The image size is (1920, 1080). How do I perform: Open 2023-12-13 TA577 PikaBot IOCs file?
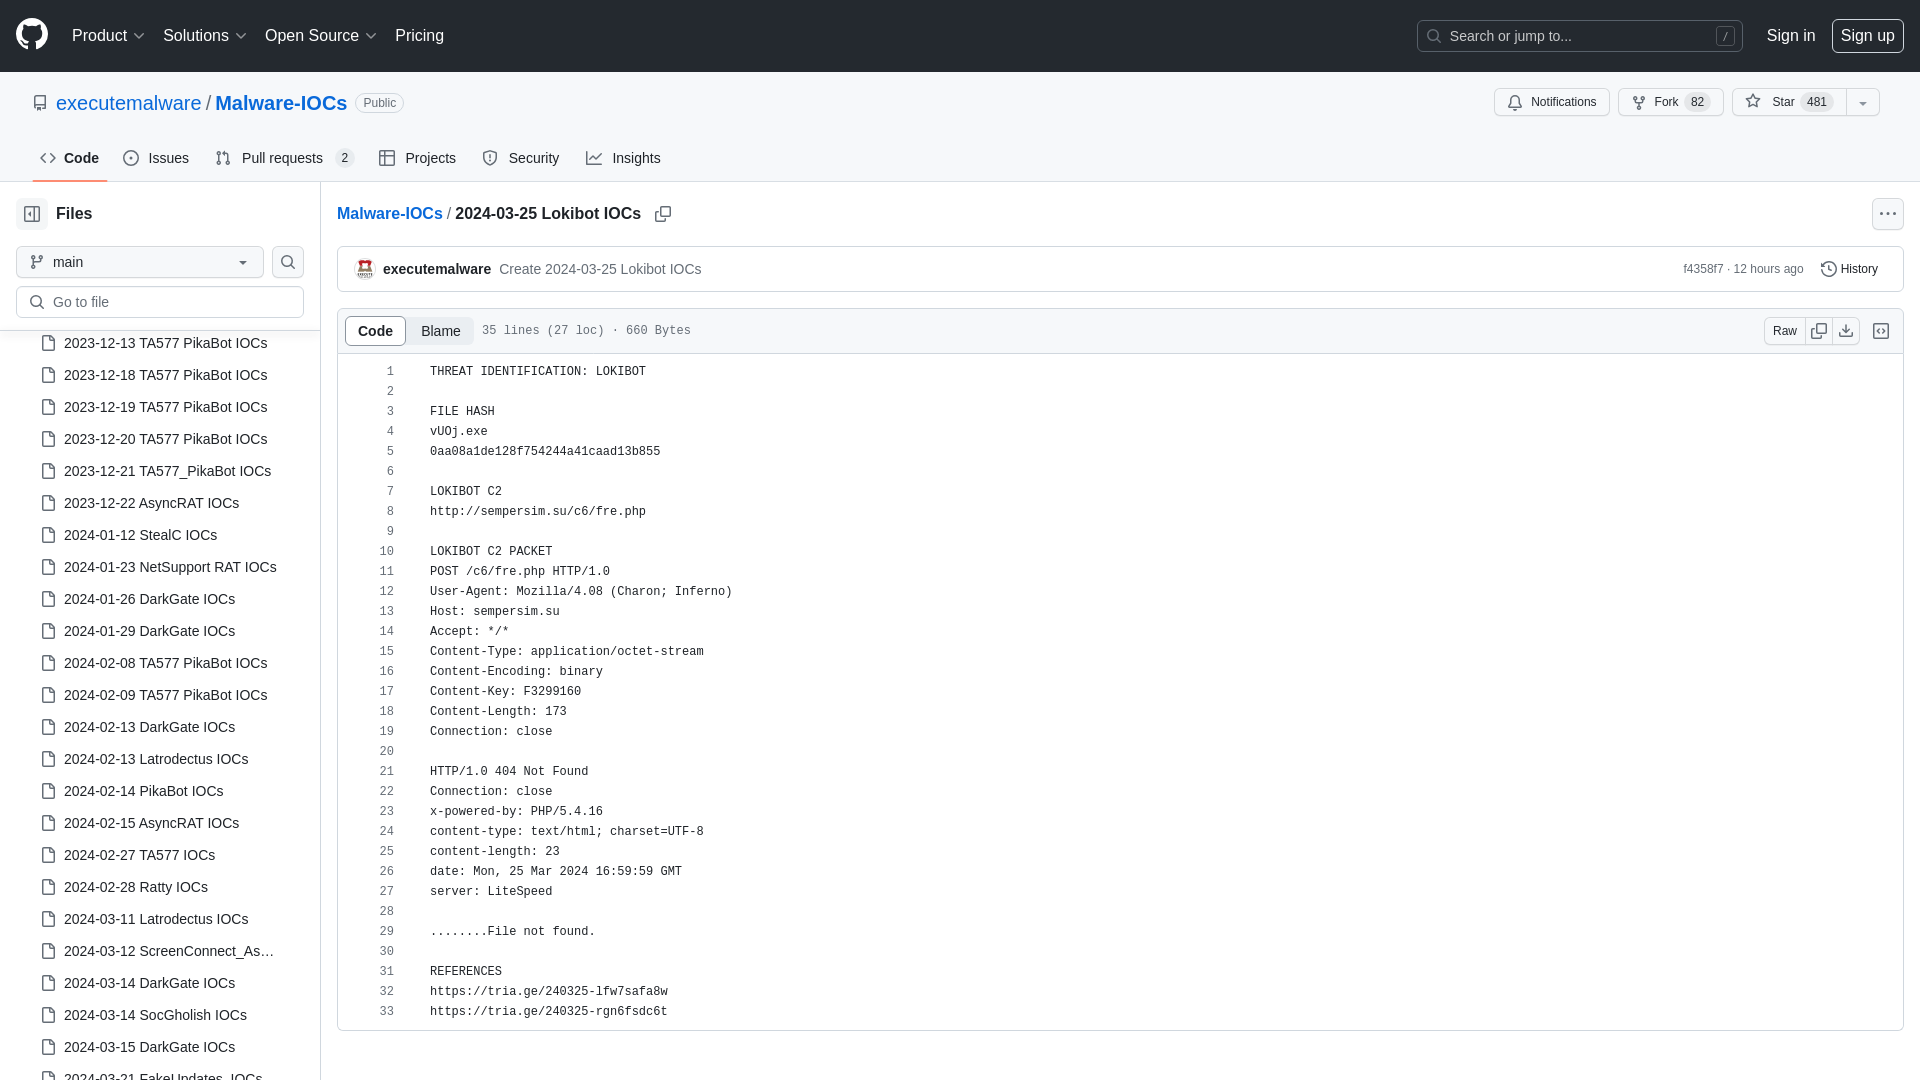[165, 343]
